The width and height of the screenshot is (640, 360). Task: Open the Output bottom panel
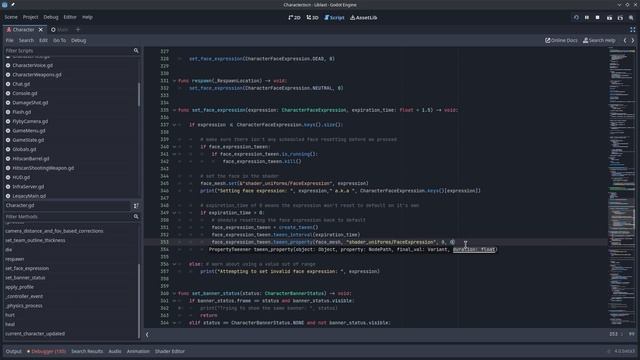click(x=13, y=351)
